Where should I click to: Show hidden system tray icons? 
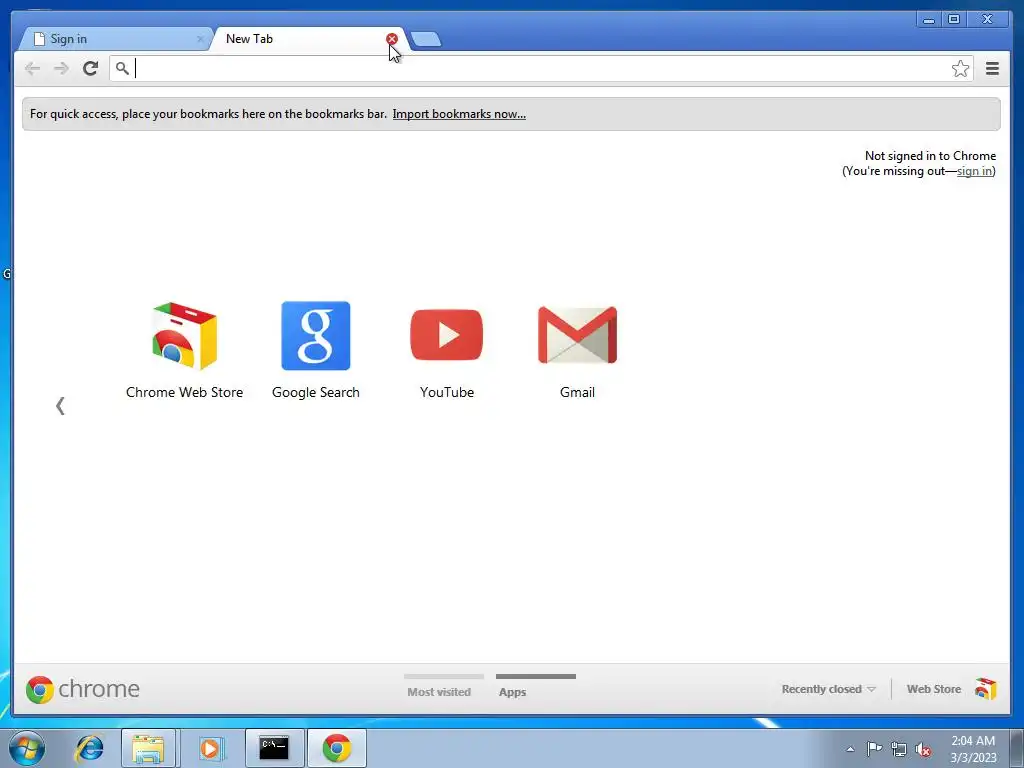point(850,749)
